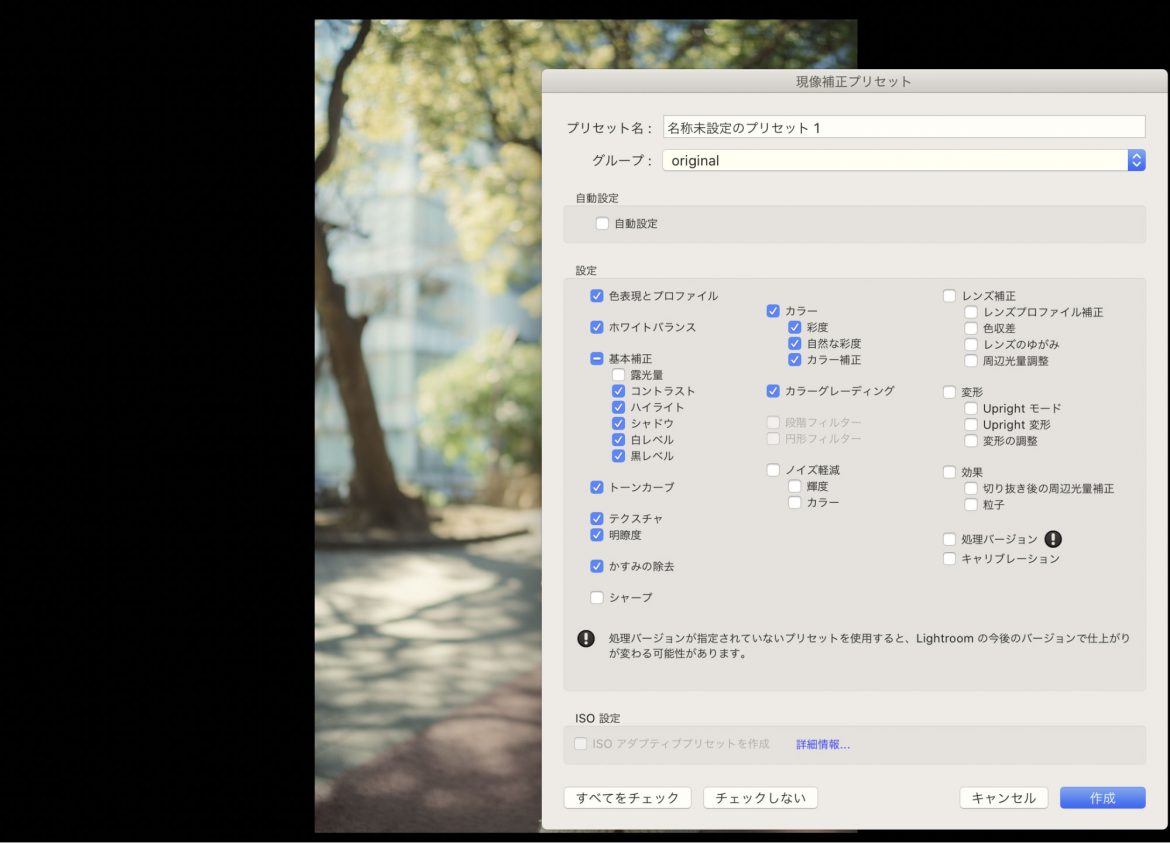The width and height of the screenshot is (1170, 843).
Task: Click the tree photo behind the dialog
Action: point(428,425)
